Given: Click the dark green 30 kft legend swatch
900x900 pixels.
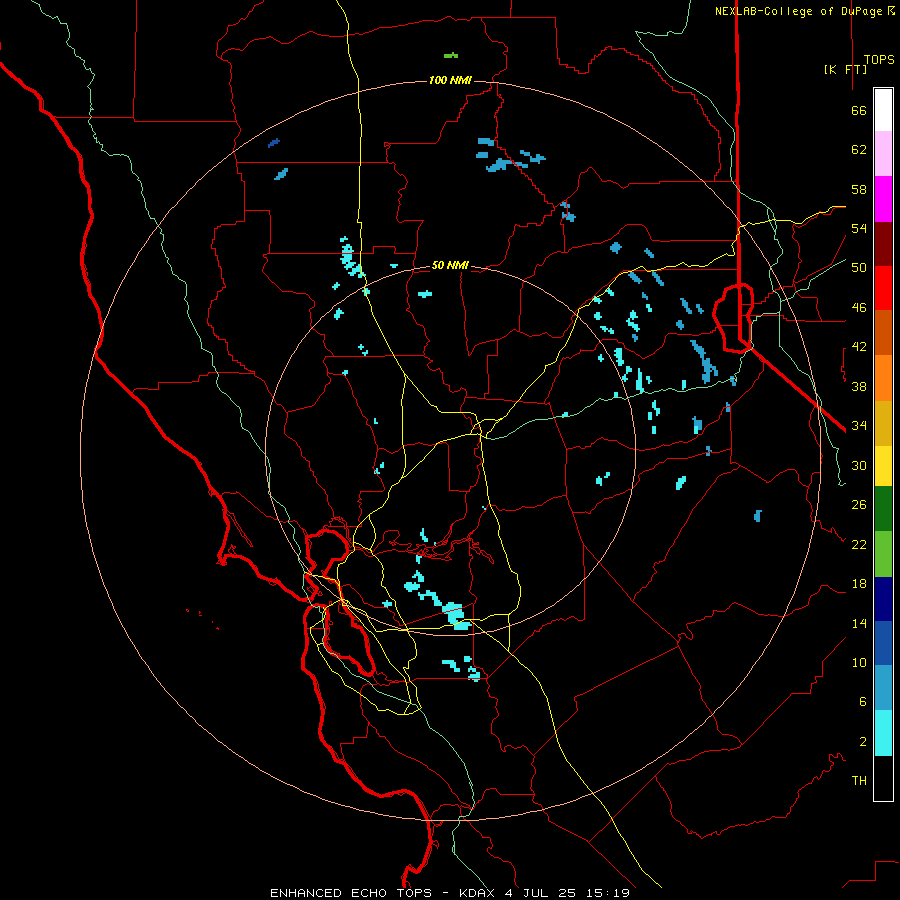Looking at the screenshot, I should pyautogui.click(x=883, y=508).
